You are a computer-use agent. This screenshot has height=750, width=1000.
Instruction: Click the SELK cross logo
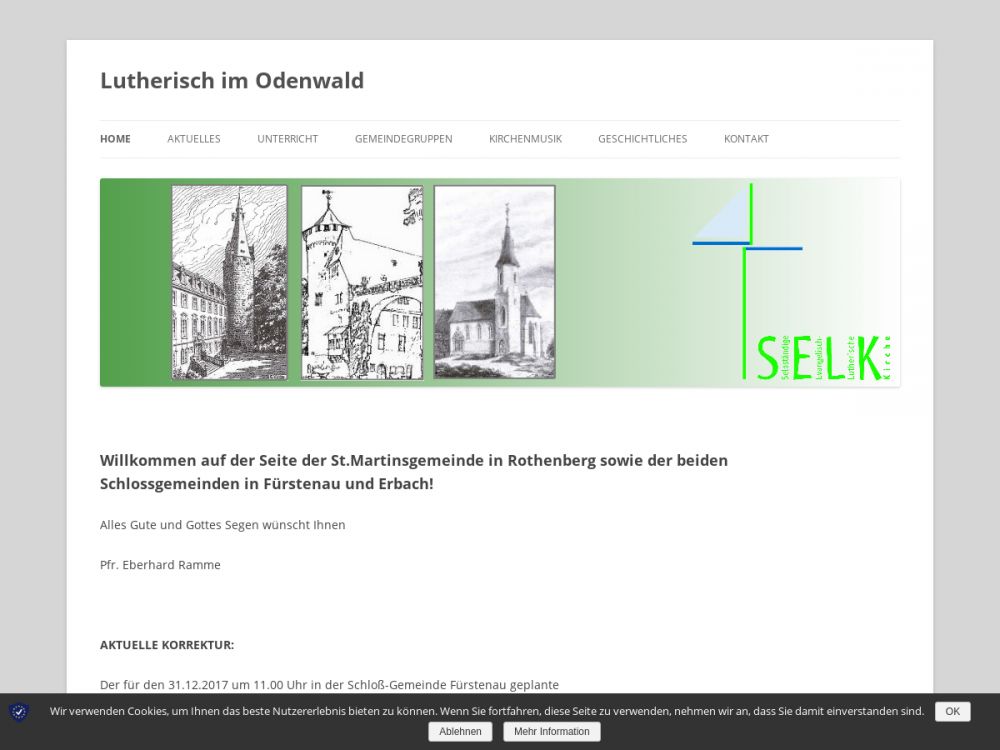click(747, 245)
